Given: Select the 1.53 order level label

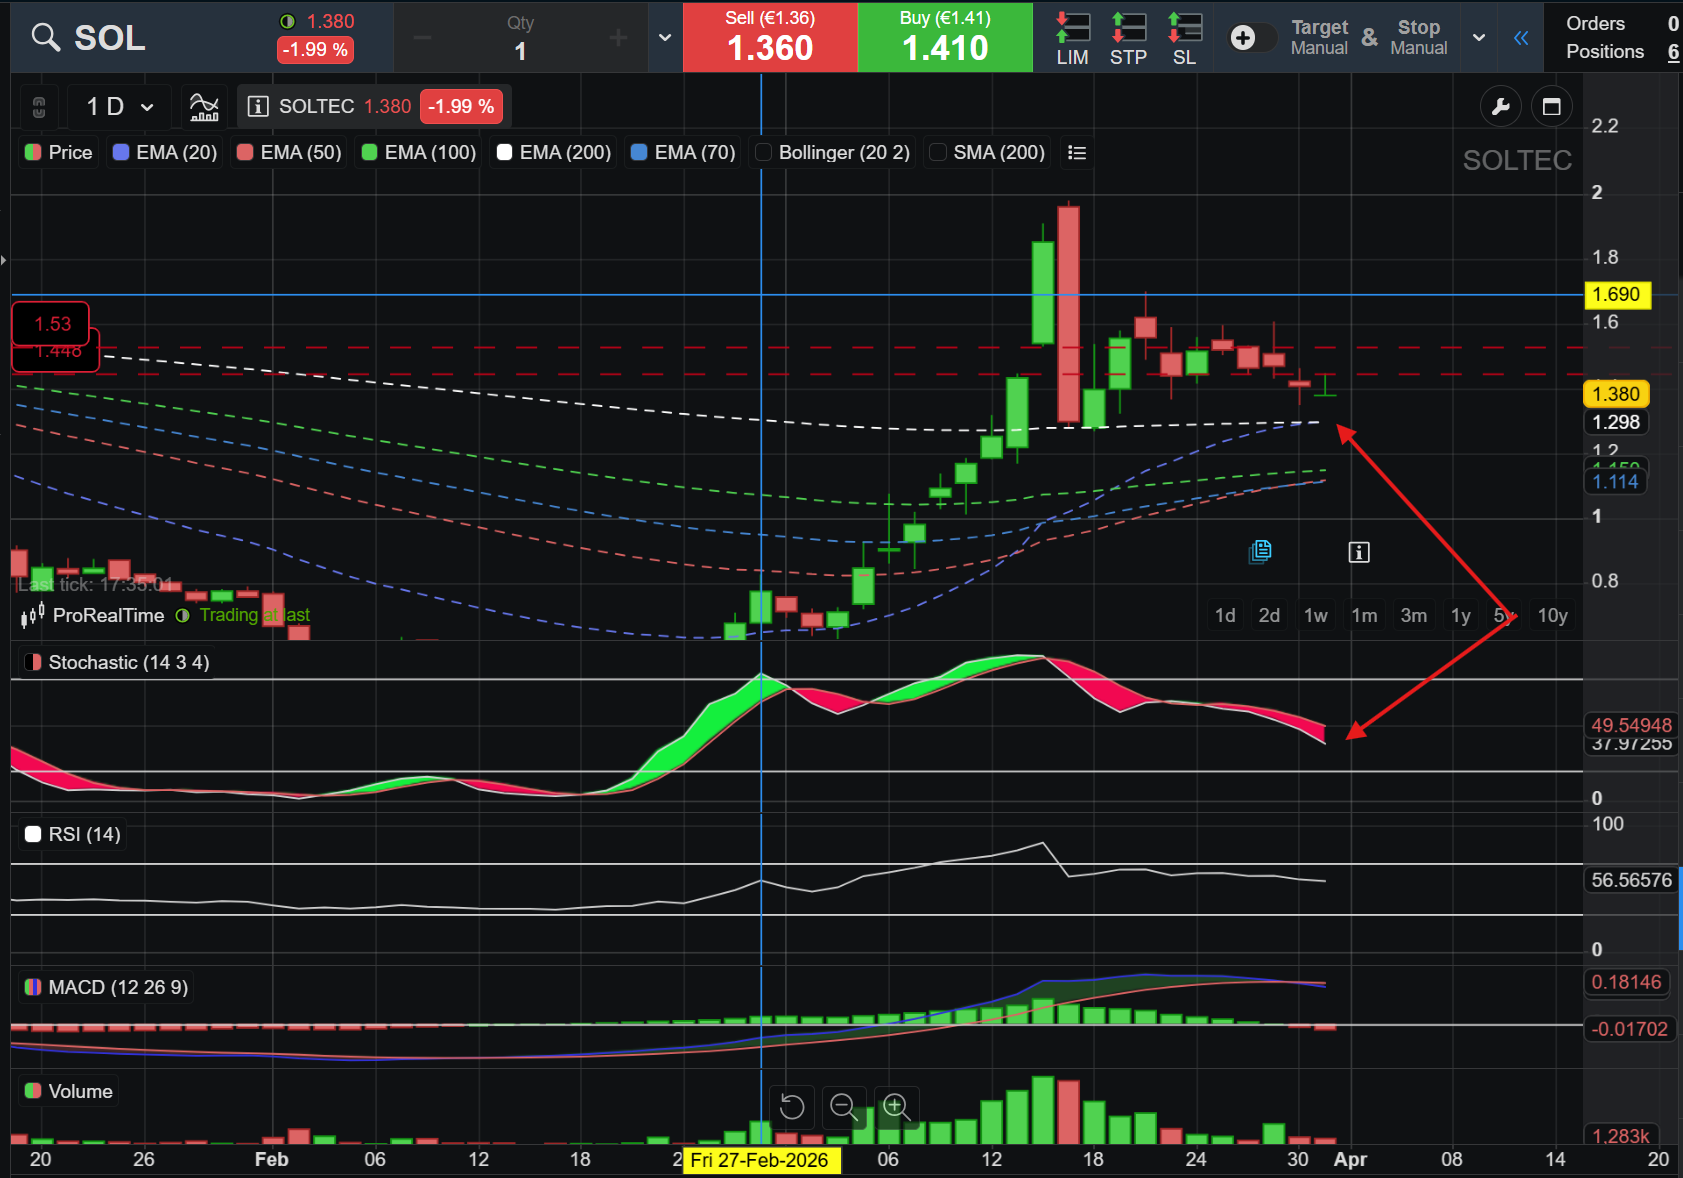Looking at the screenshot, I should 52,324.
